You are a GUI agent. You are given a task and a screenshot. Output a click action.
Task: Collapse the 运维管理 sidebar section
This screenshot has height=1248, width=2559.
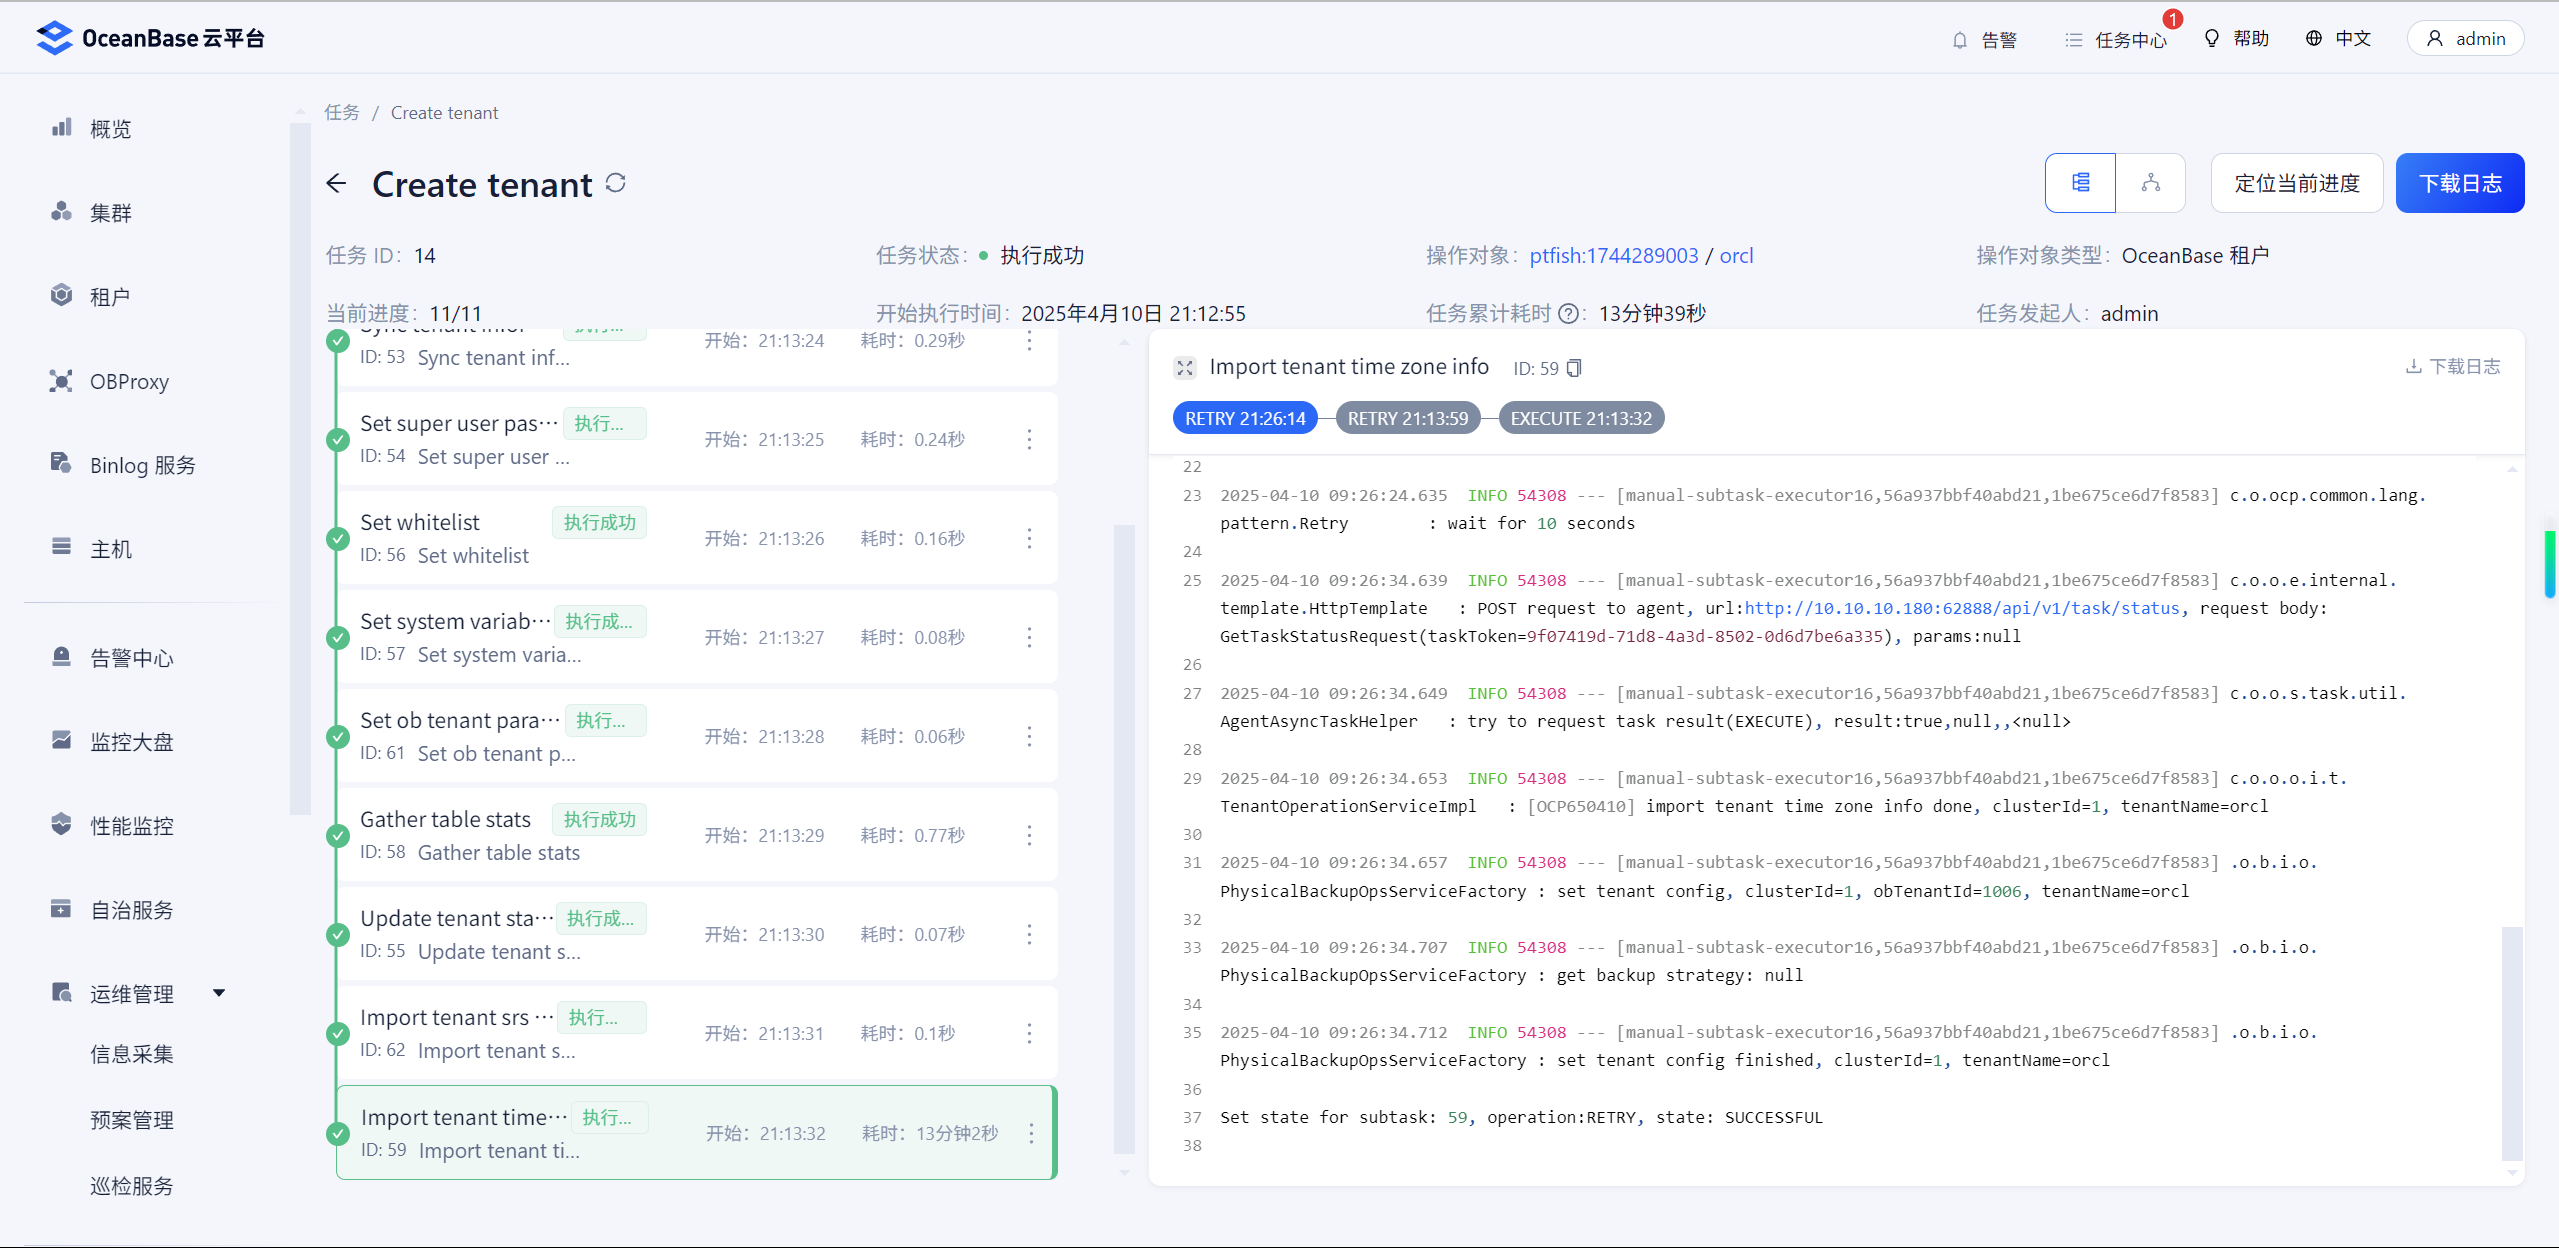[x=219, y=993]
